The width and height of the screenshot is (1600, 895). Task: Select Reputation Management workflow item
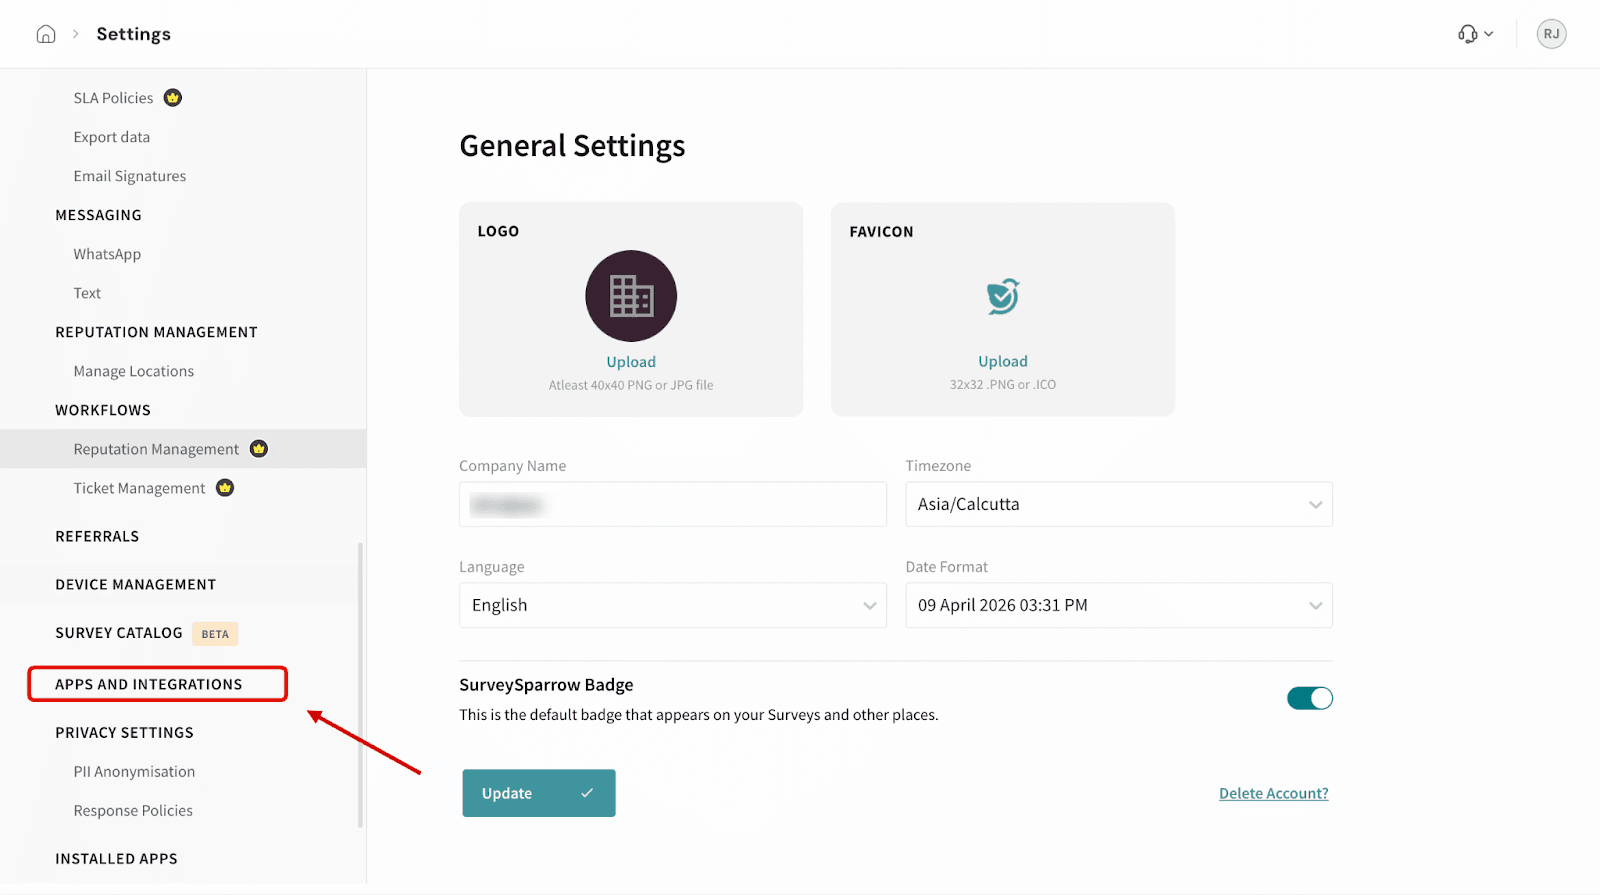pyautogui.click(x=183, y=449)
